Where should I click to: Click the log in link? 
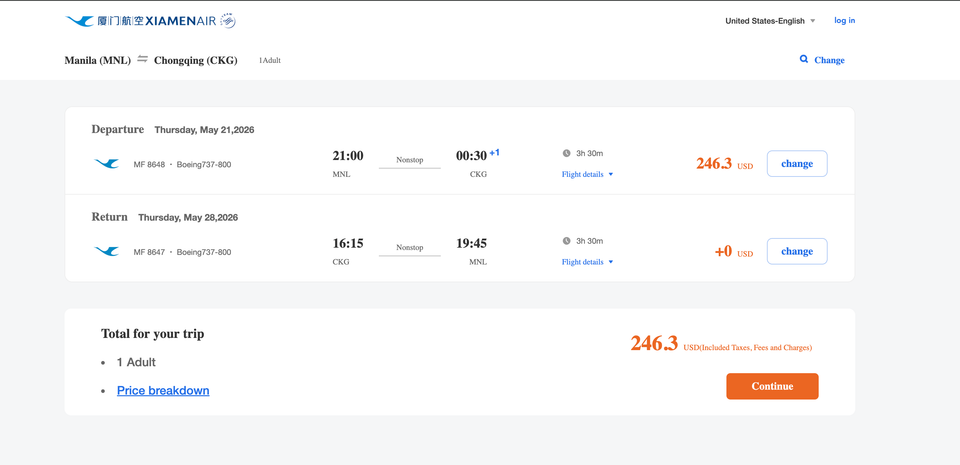[x=844, y=20]
